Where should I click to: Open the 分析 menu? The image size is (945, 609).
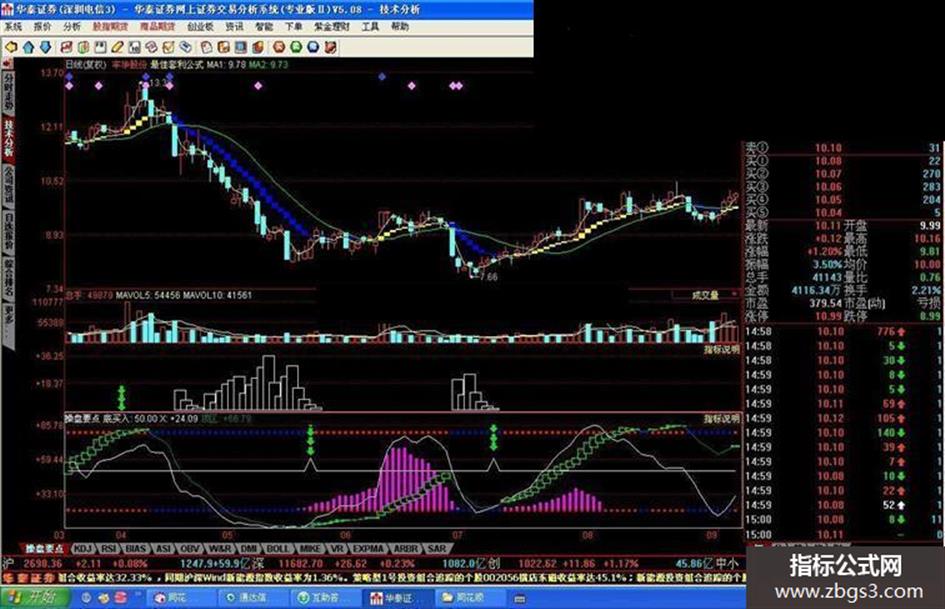[72, 27]
